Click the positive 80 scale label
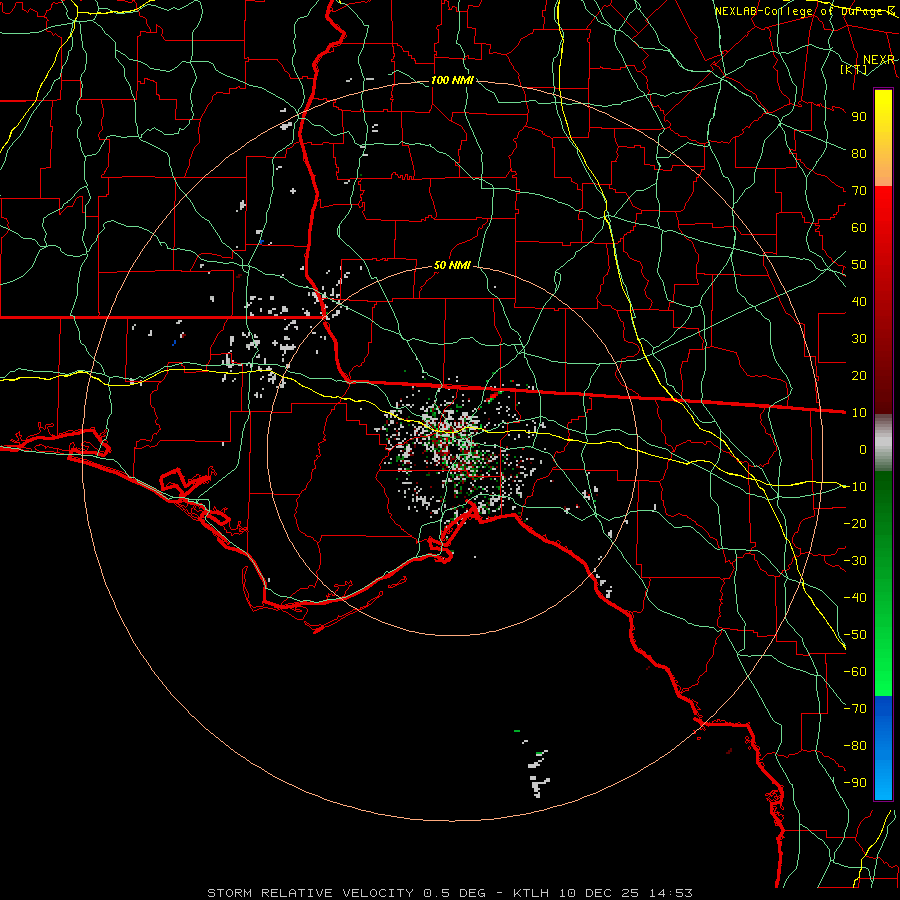The height and width of the screenshot is (900, 900). (859, 153)
